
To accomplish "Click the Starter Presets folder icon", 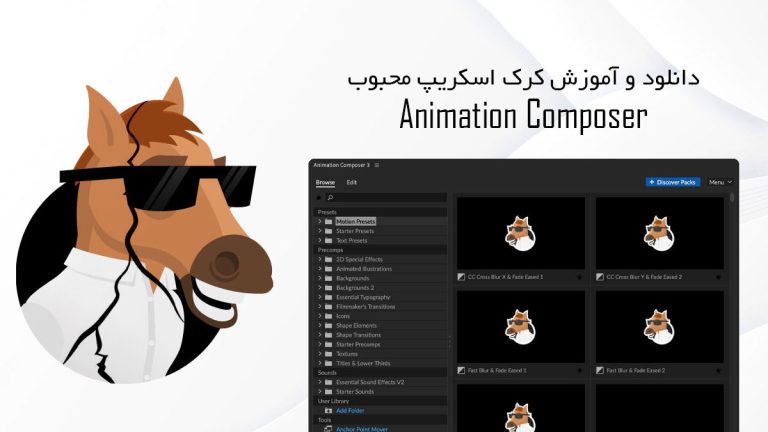I will click(329, 231).
